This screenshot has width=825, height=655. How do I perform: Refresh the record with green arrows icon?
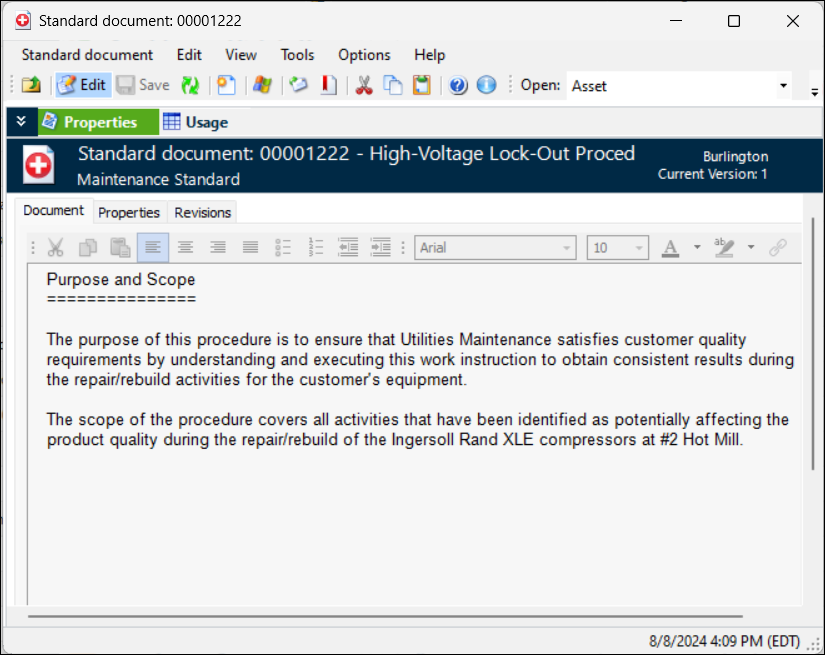(x=190, y=85)
